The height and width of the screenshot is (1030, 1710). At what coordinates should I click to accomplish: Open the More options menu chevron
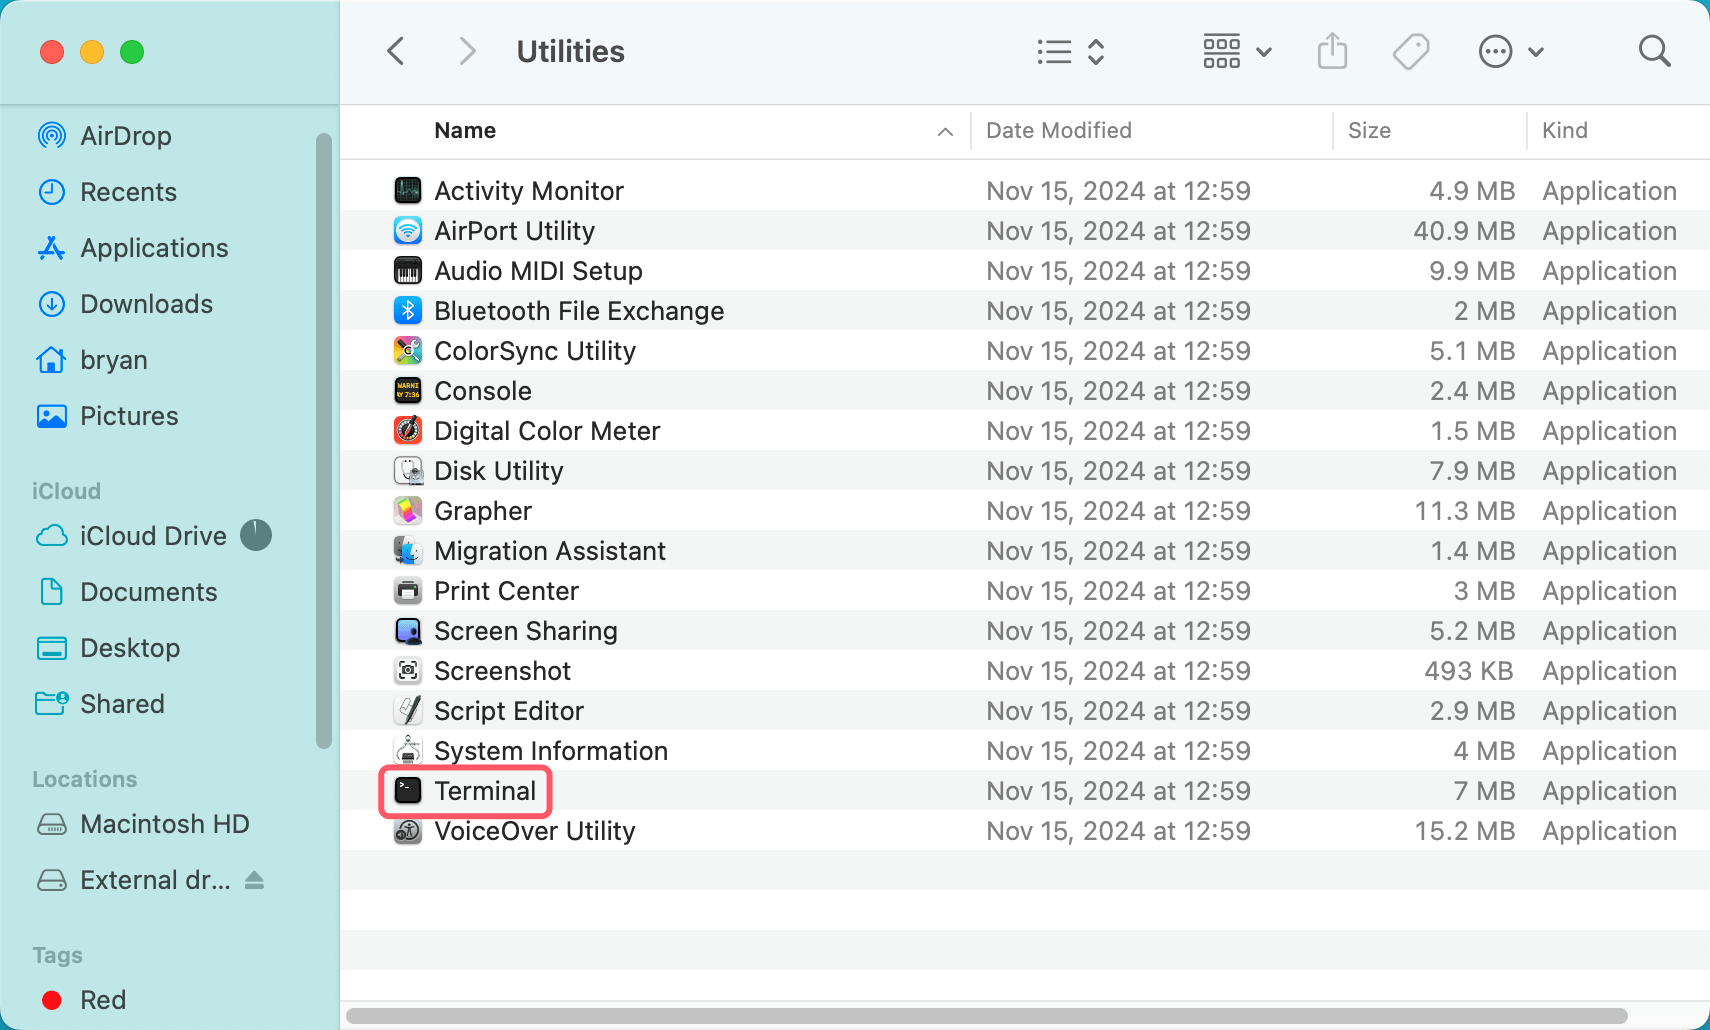click(x=1537, y=51)
